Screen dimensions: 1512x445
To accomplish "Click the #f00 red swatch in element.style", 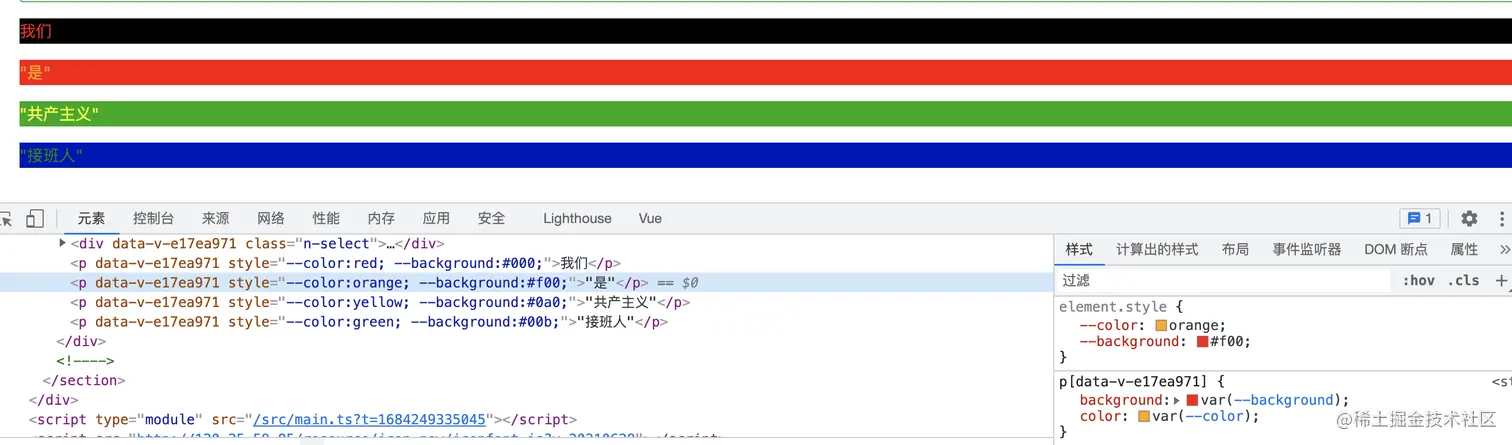I will 1203,341.
